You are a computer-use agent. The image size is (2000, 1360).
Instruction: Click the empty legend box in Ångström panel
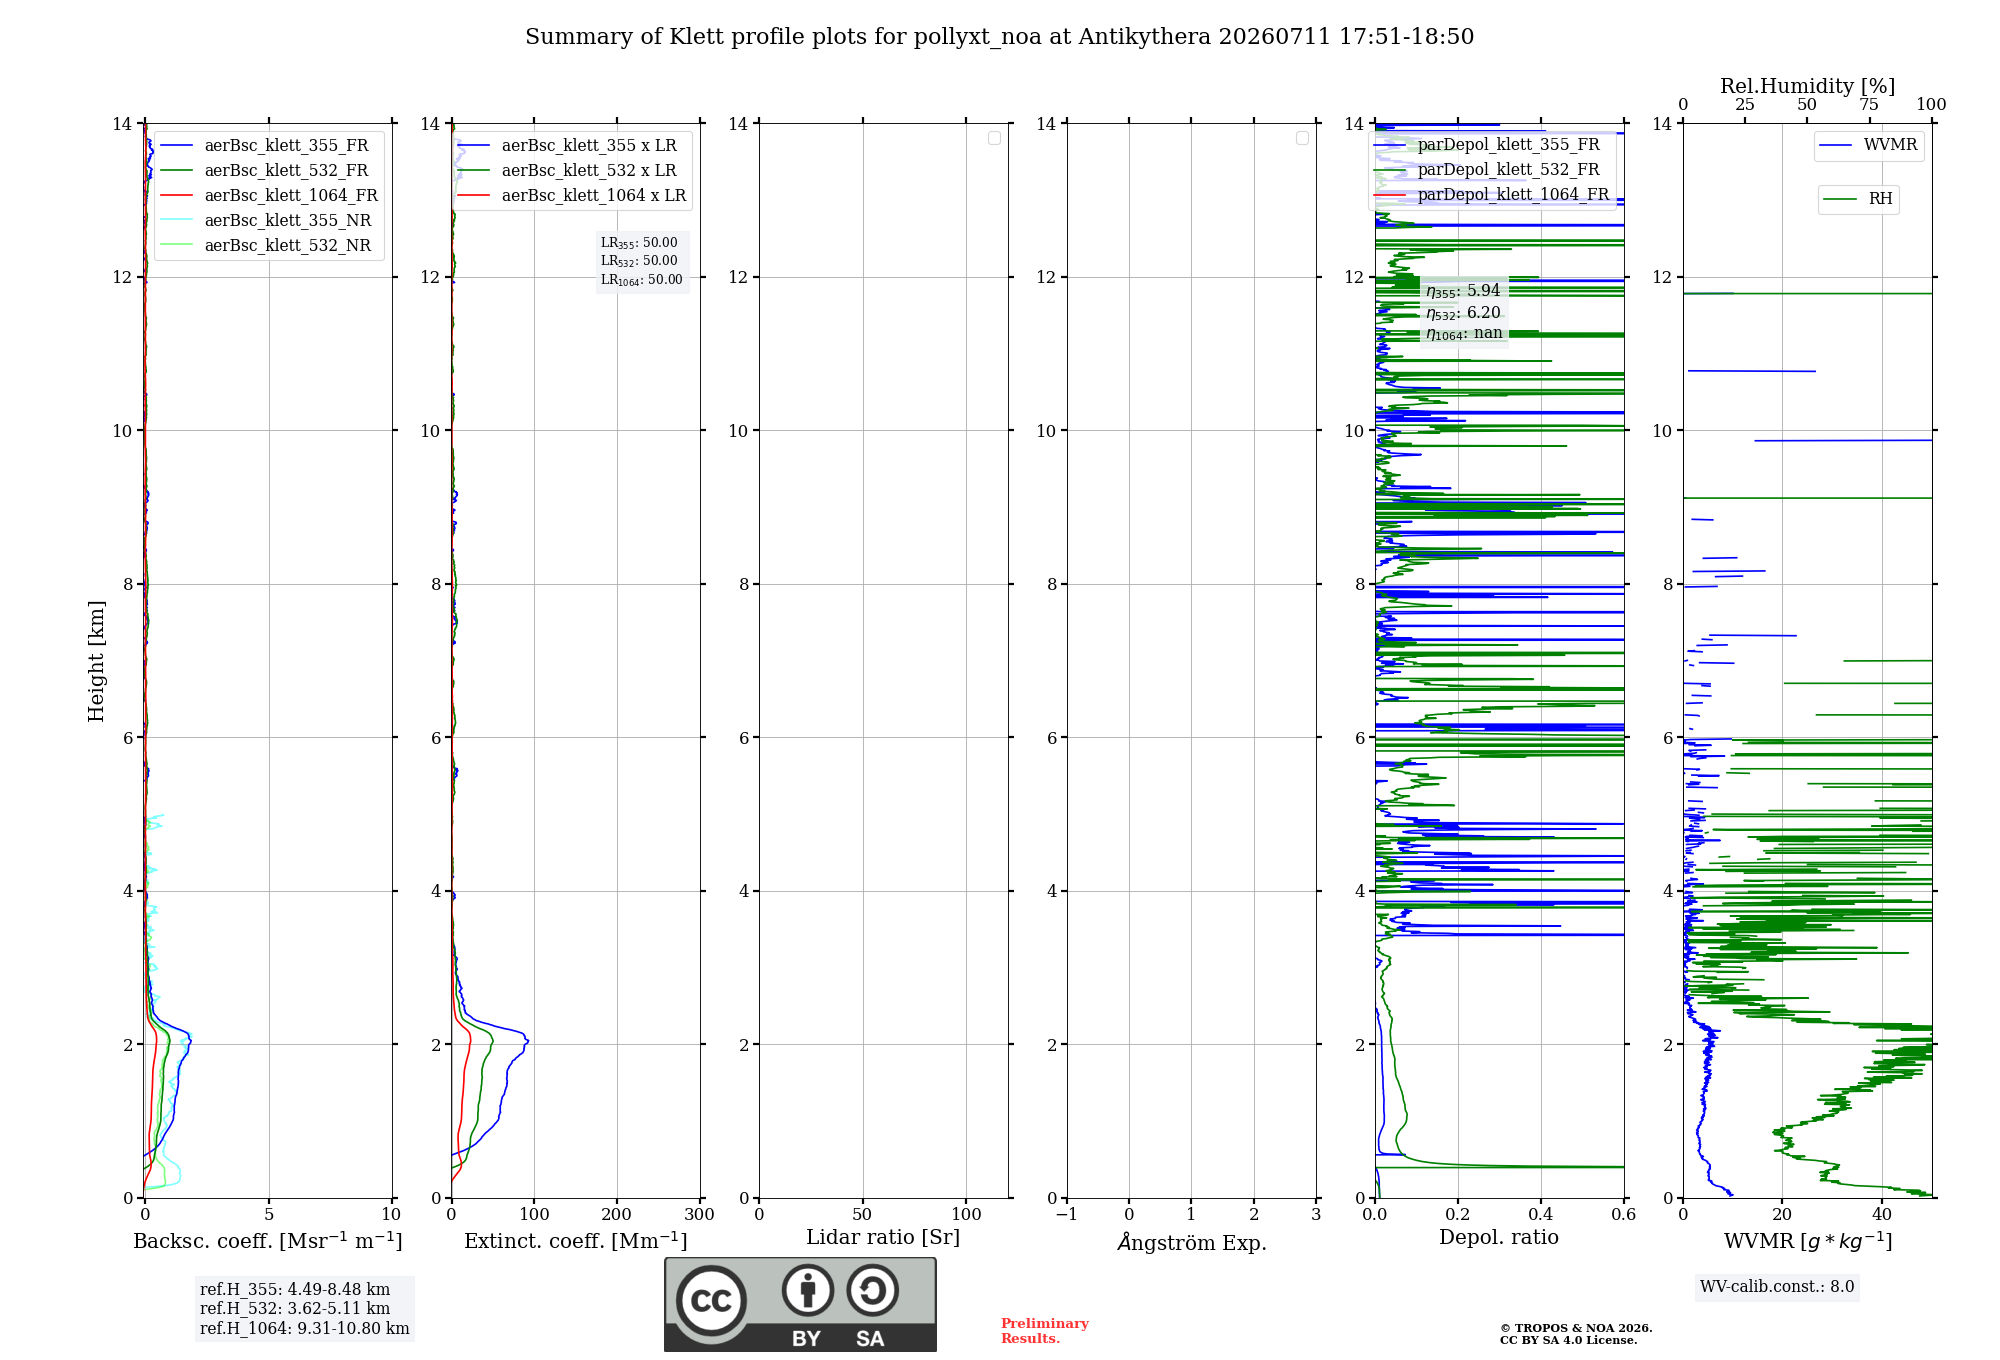(x=1302, y=138)
